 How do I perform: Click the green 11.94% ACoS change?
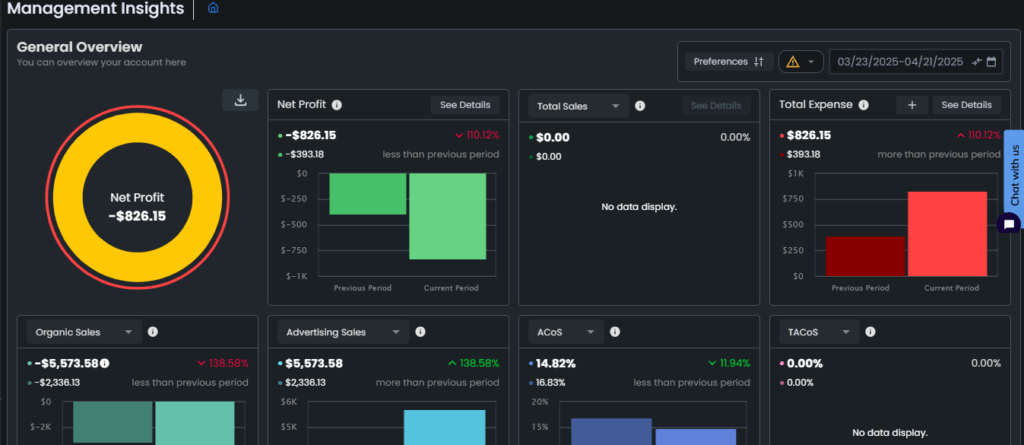[729, 363]
